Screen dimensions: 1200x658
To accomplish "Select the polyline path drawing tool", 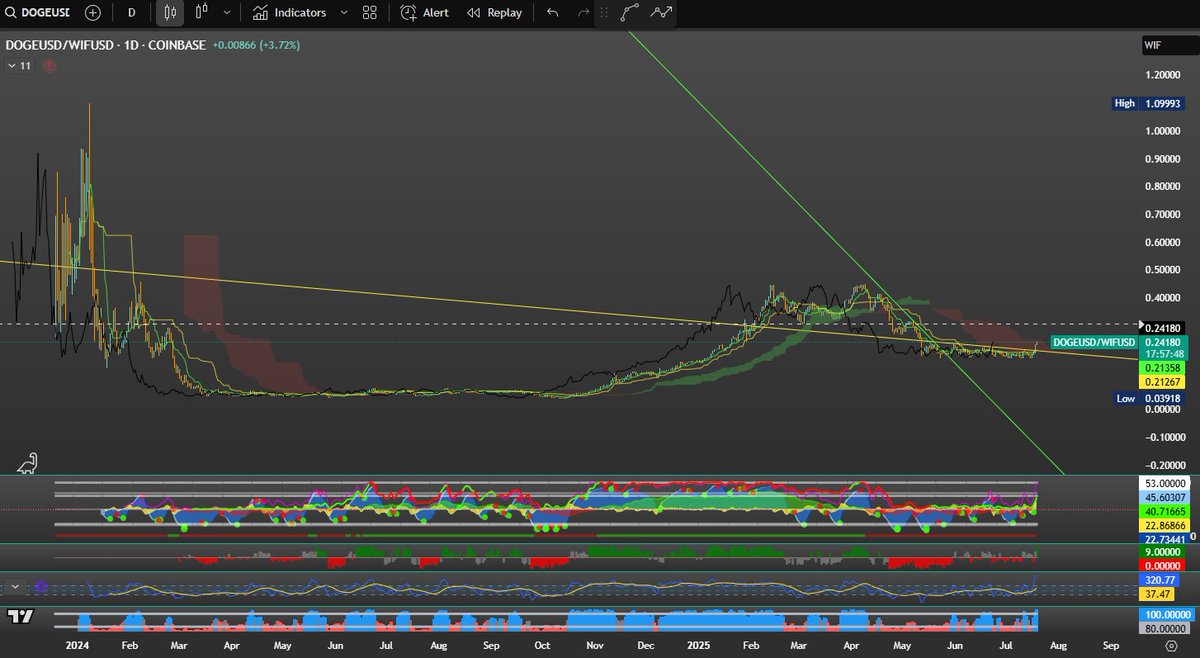I will 661,13.
